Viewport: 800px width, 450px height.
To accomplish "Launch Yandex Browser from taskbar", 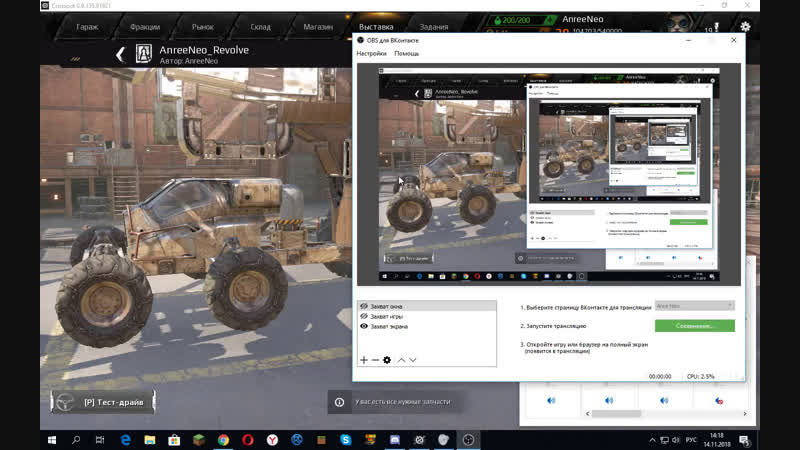I will pos(272,440).
